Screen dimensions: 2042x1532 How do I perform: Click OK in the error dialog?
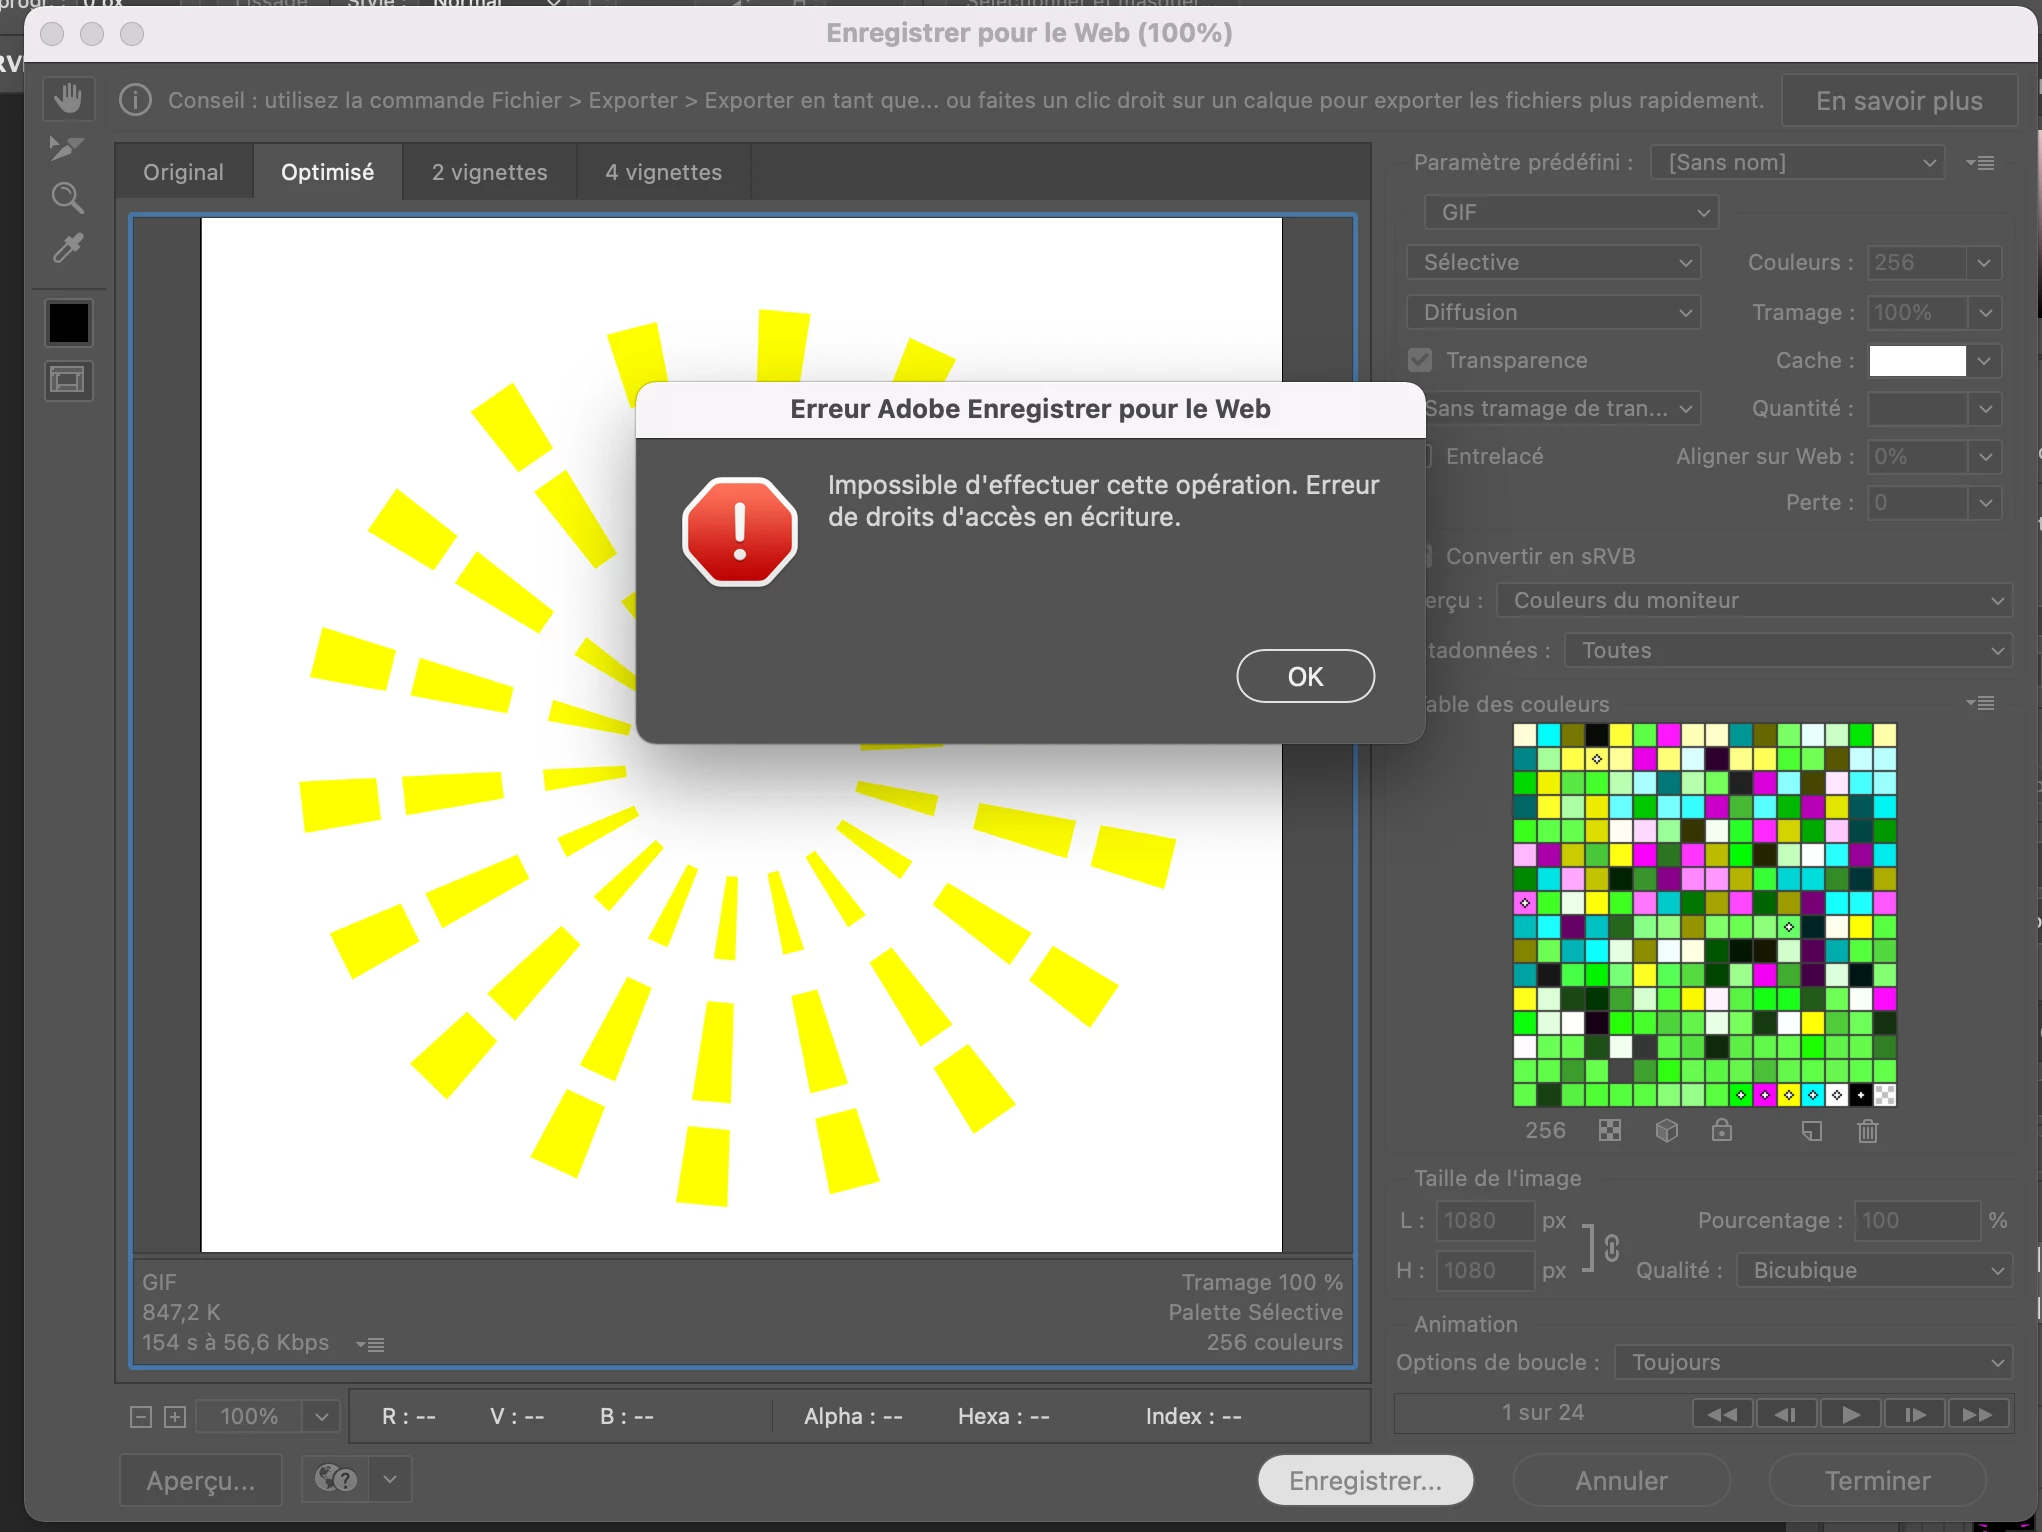point(1305,677)
